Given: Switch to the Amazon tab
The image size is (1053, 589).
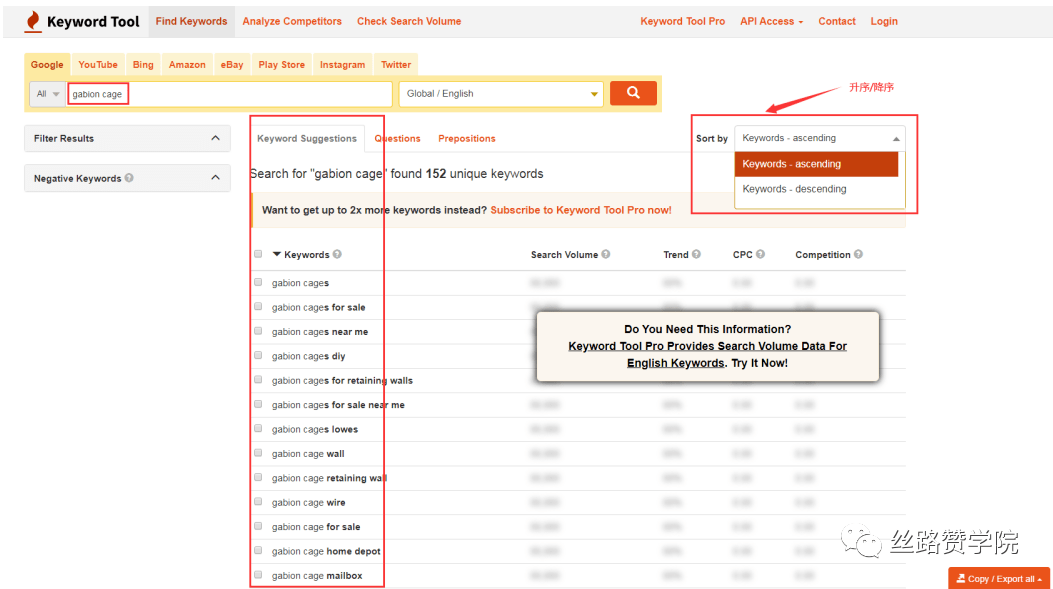Looking at the screenshot, I should coord(187,64).
